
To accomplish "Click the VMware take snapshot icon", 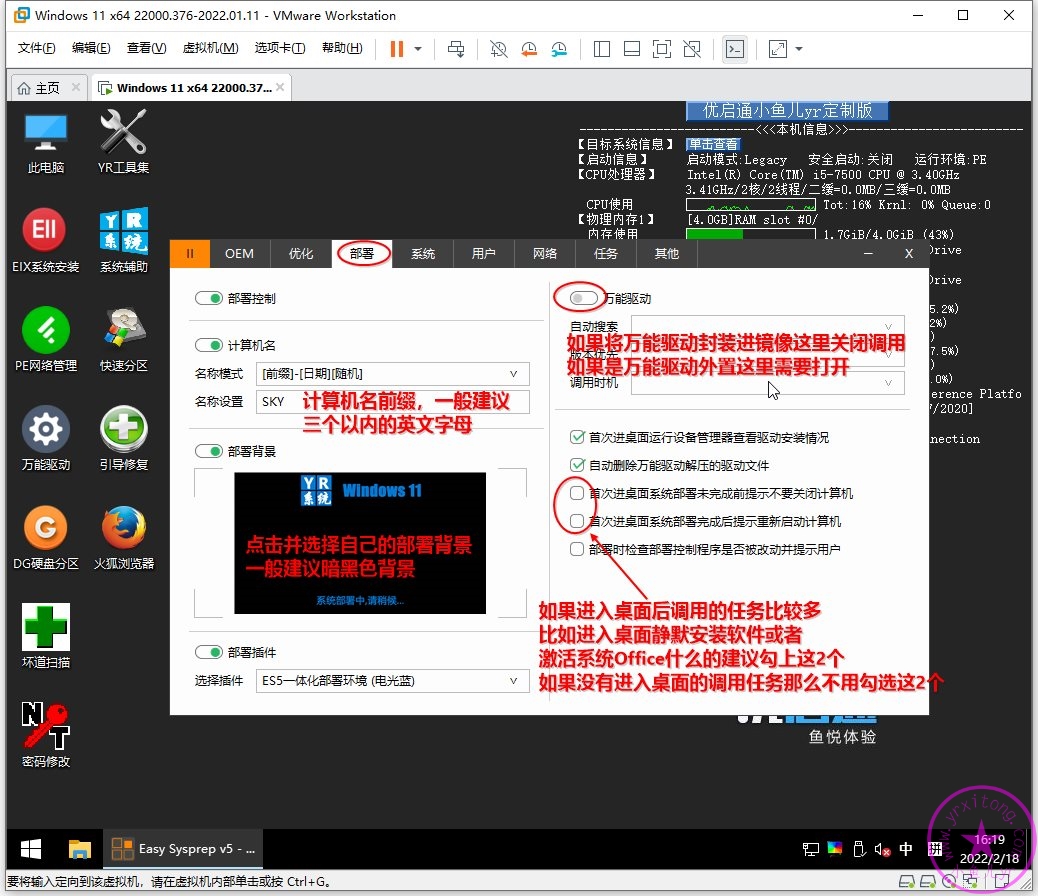I will (498, 48).
